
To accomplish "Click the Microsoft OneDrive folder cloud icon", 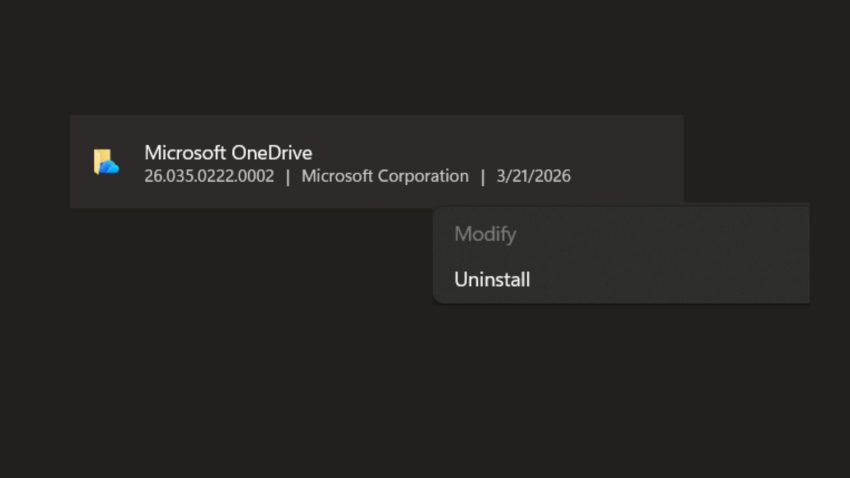I will (106, 162).
